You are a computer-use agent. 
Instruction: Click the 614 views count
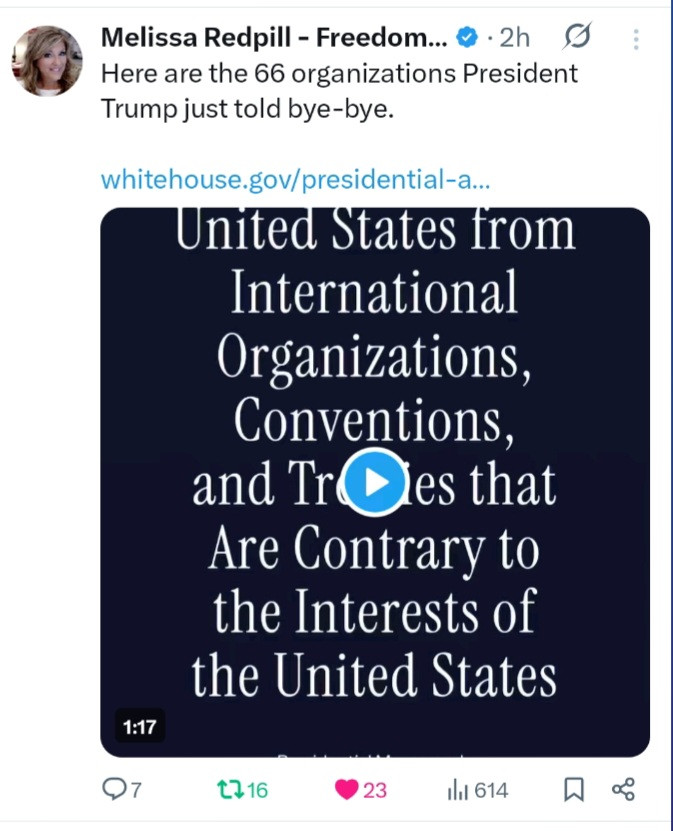pyautogui.click(x=491, y=790)
